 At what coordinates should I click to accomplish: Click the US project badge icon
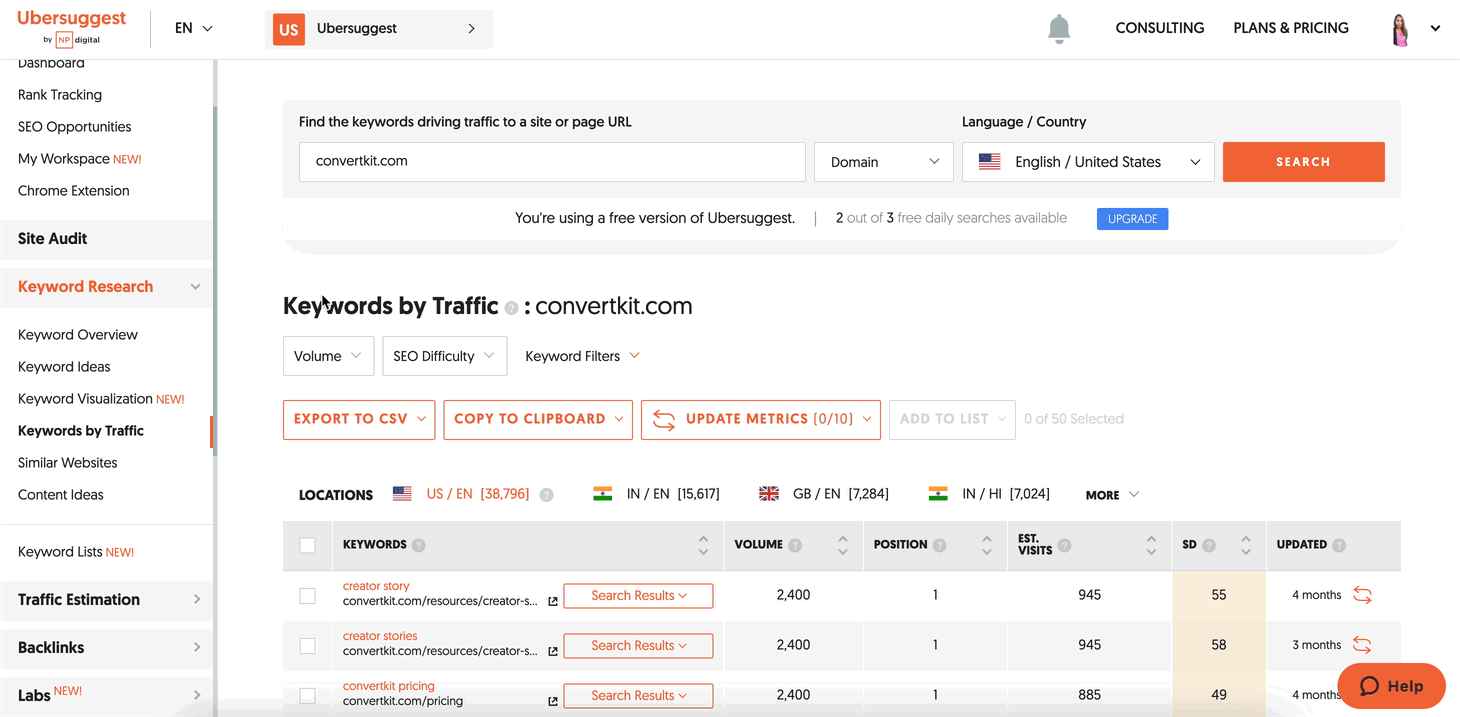289,29
